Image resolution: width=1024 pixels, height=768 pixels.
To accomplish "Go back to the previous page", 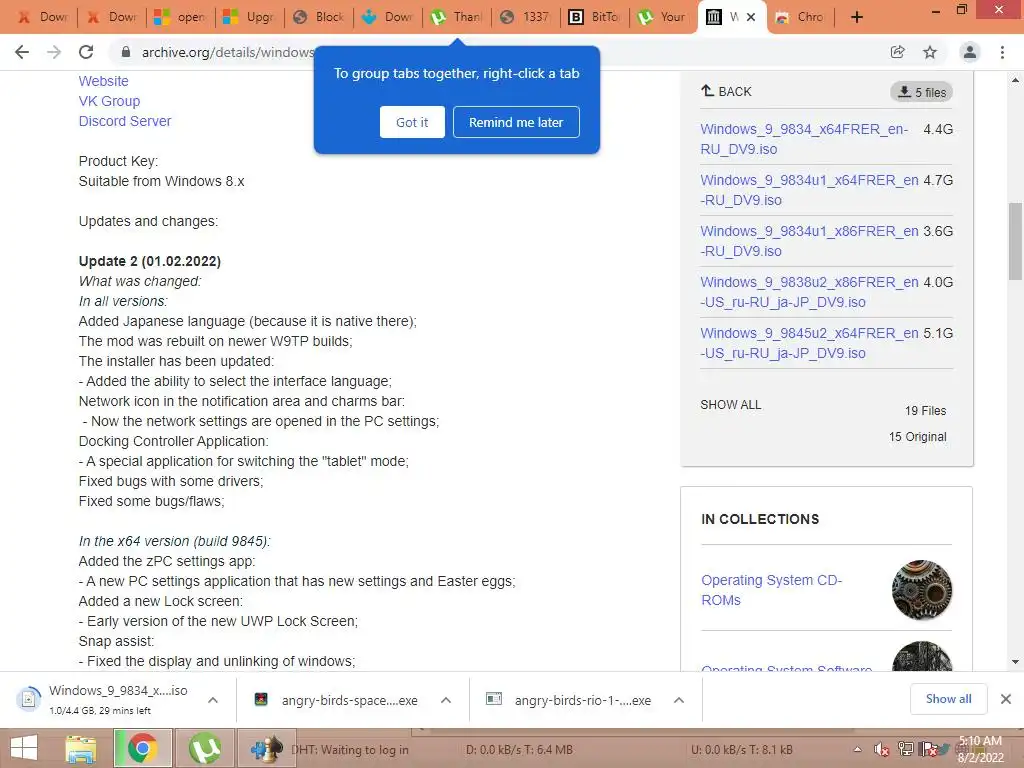I will (x=22, y=52).
